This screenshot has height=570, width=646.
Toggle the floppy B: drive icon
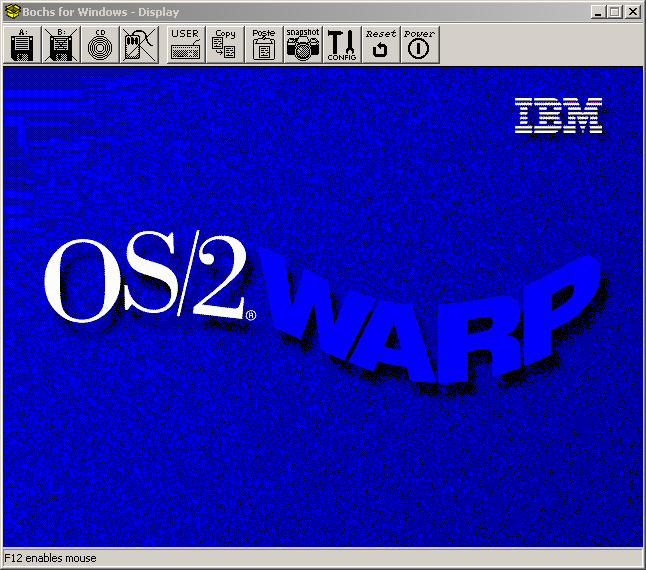[x=61, y=45]
